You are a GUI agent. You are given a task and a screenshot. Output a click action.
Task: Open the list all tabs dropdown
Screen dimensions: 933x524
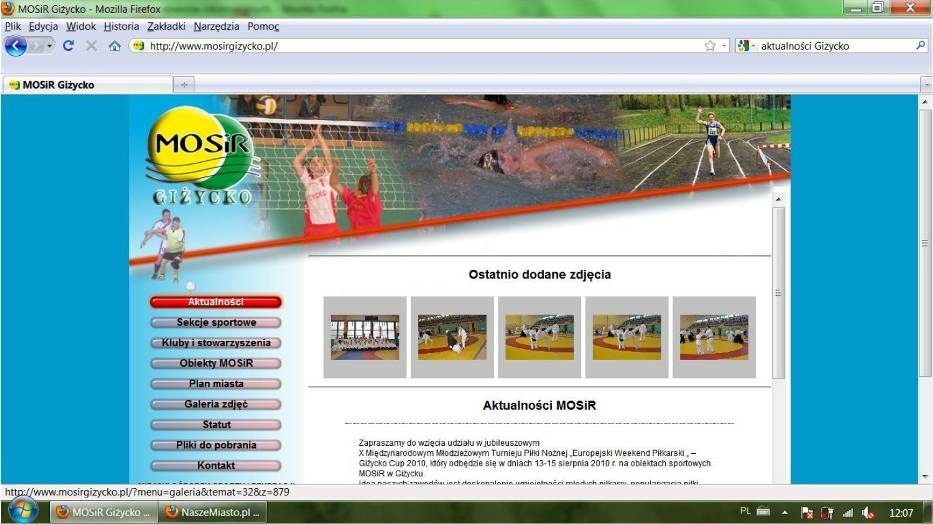pyautogui.click(x=926, y=85)
